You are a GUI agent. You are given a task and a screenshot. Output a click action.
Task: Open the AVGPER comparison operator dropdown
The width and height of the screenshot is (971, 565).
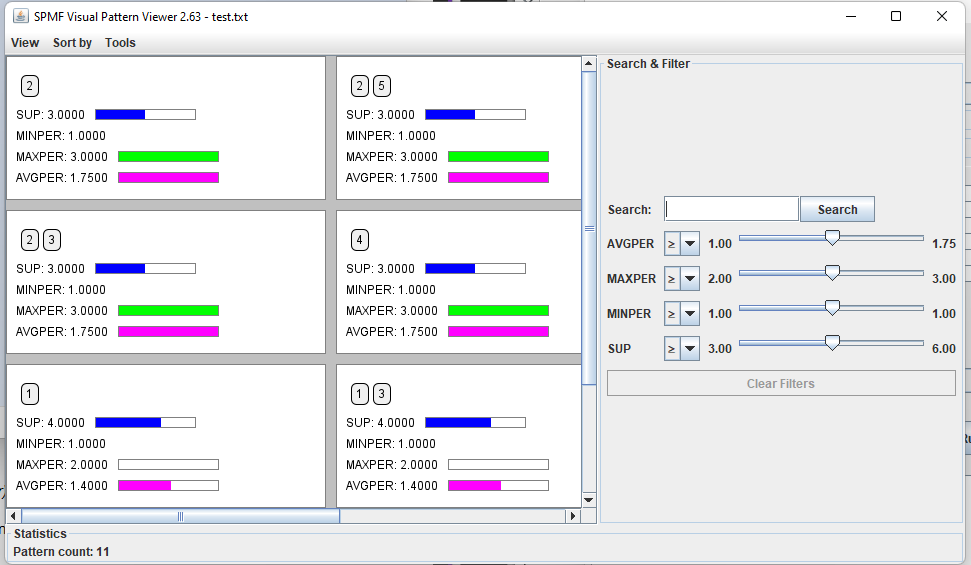(x=689, y=244)
